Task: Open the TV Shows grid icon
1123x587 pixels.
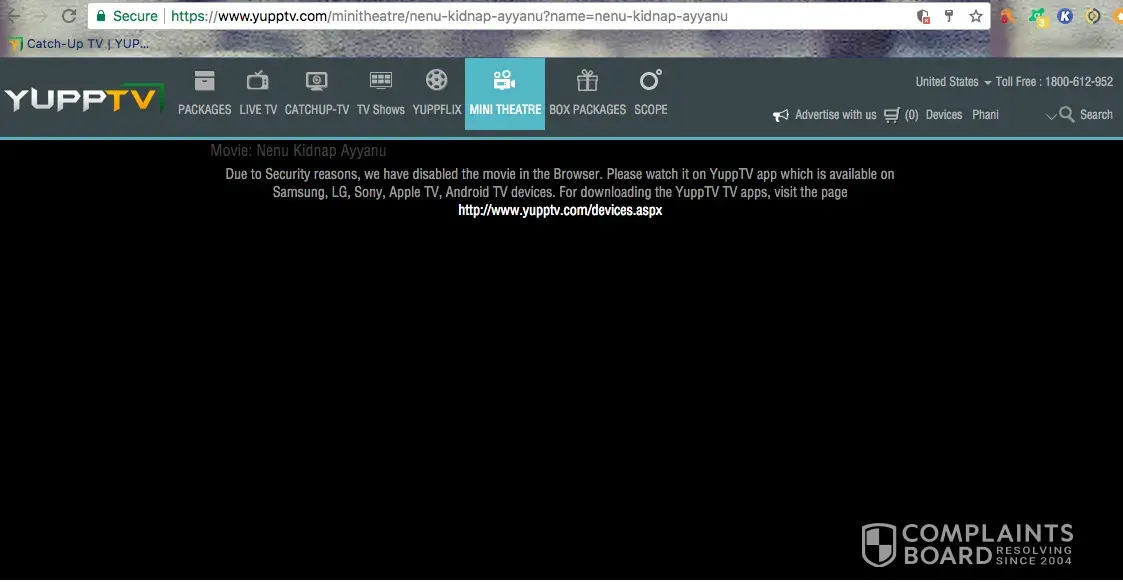Action: point(380,80)
